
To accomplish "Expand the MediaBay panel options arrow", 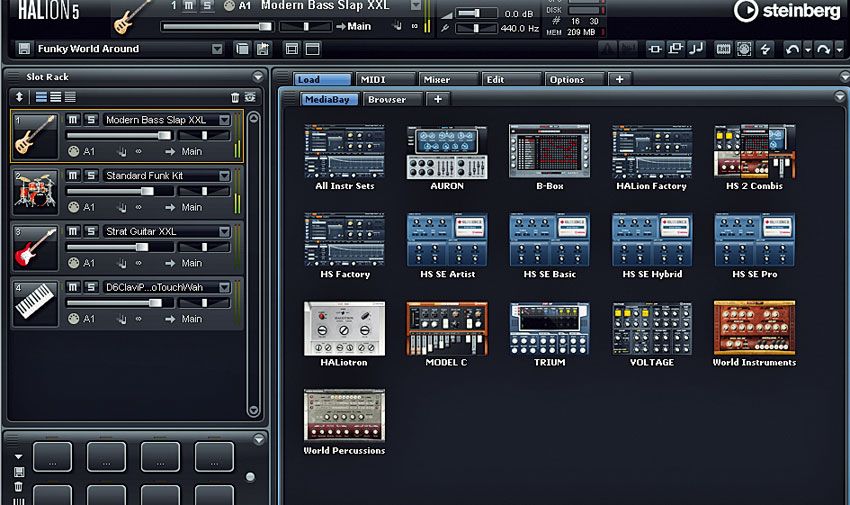I will [840, 96].
